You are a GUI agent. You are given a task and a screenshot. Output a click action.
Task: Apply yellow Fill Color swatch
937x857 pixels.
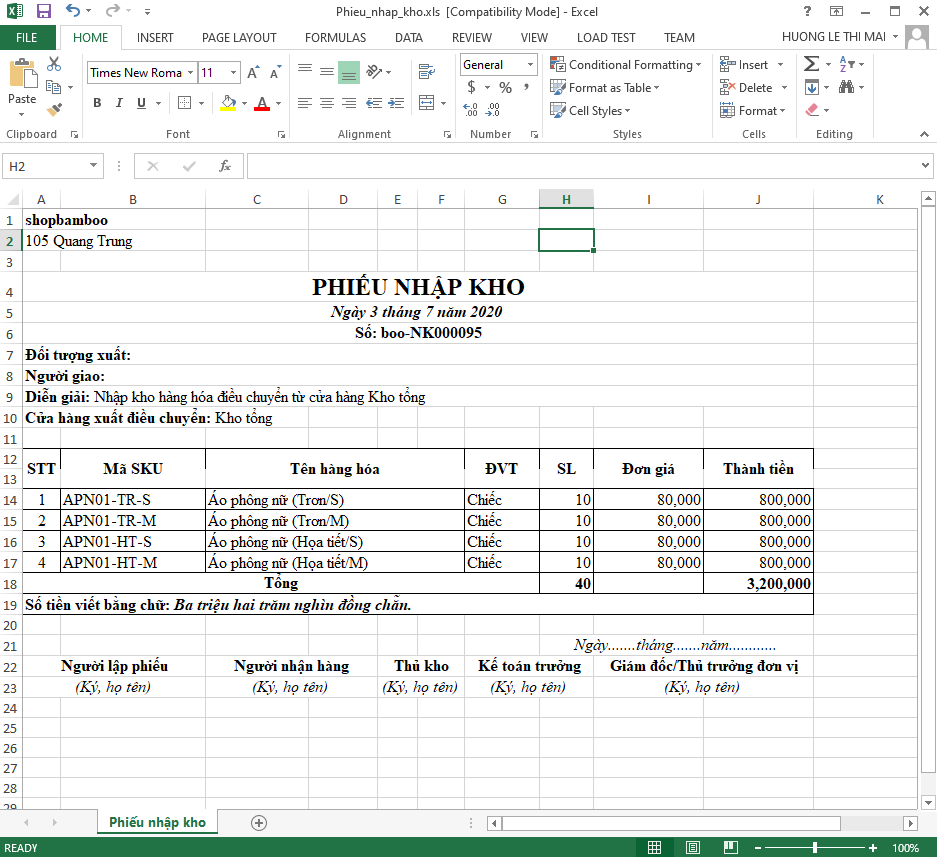tap(228, 103)
